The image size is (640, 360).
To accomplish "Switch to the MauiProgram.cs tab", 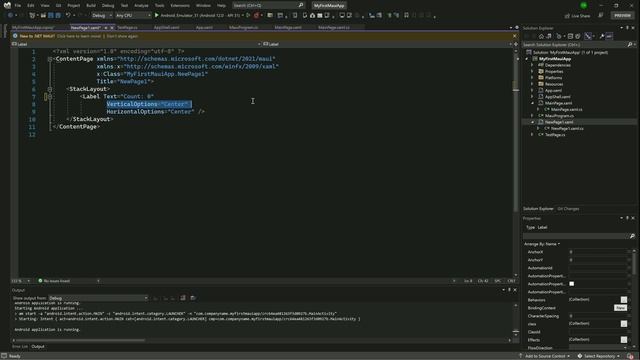I will tap(243, 28).
